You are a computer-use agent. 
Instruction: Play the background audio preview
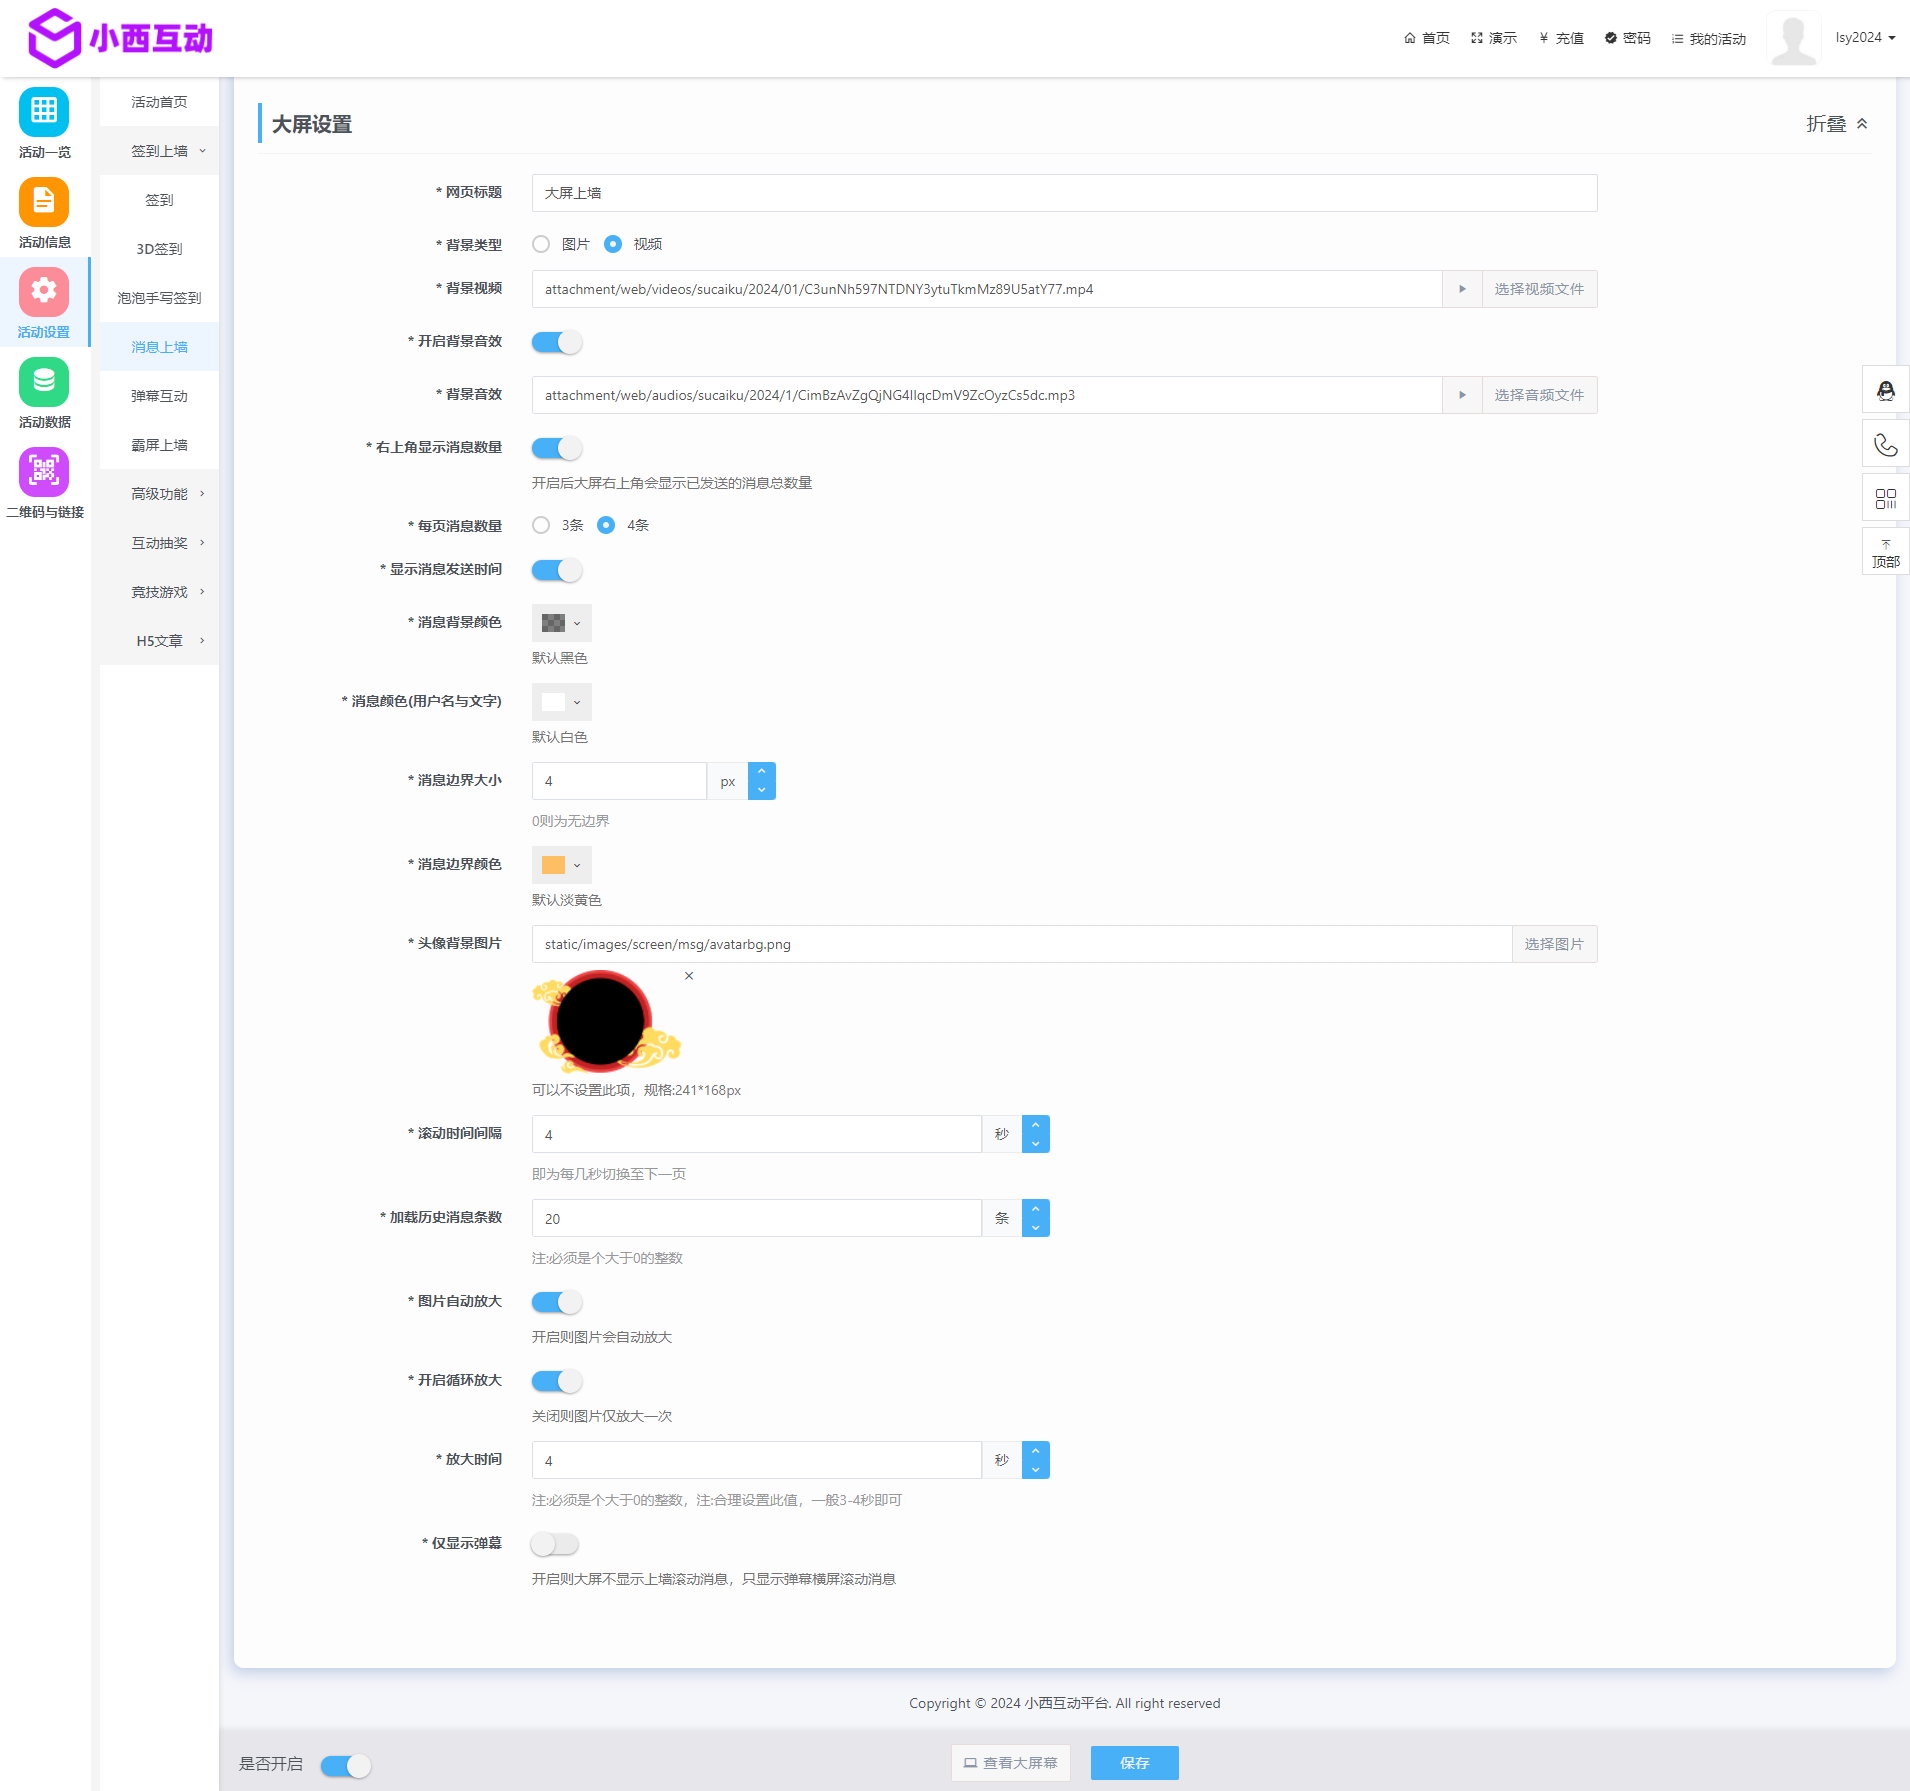pyautogui.click(x=1462, y=395)
